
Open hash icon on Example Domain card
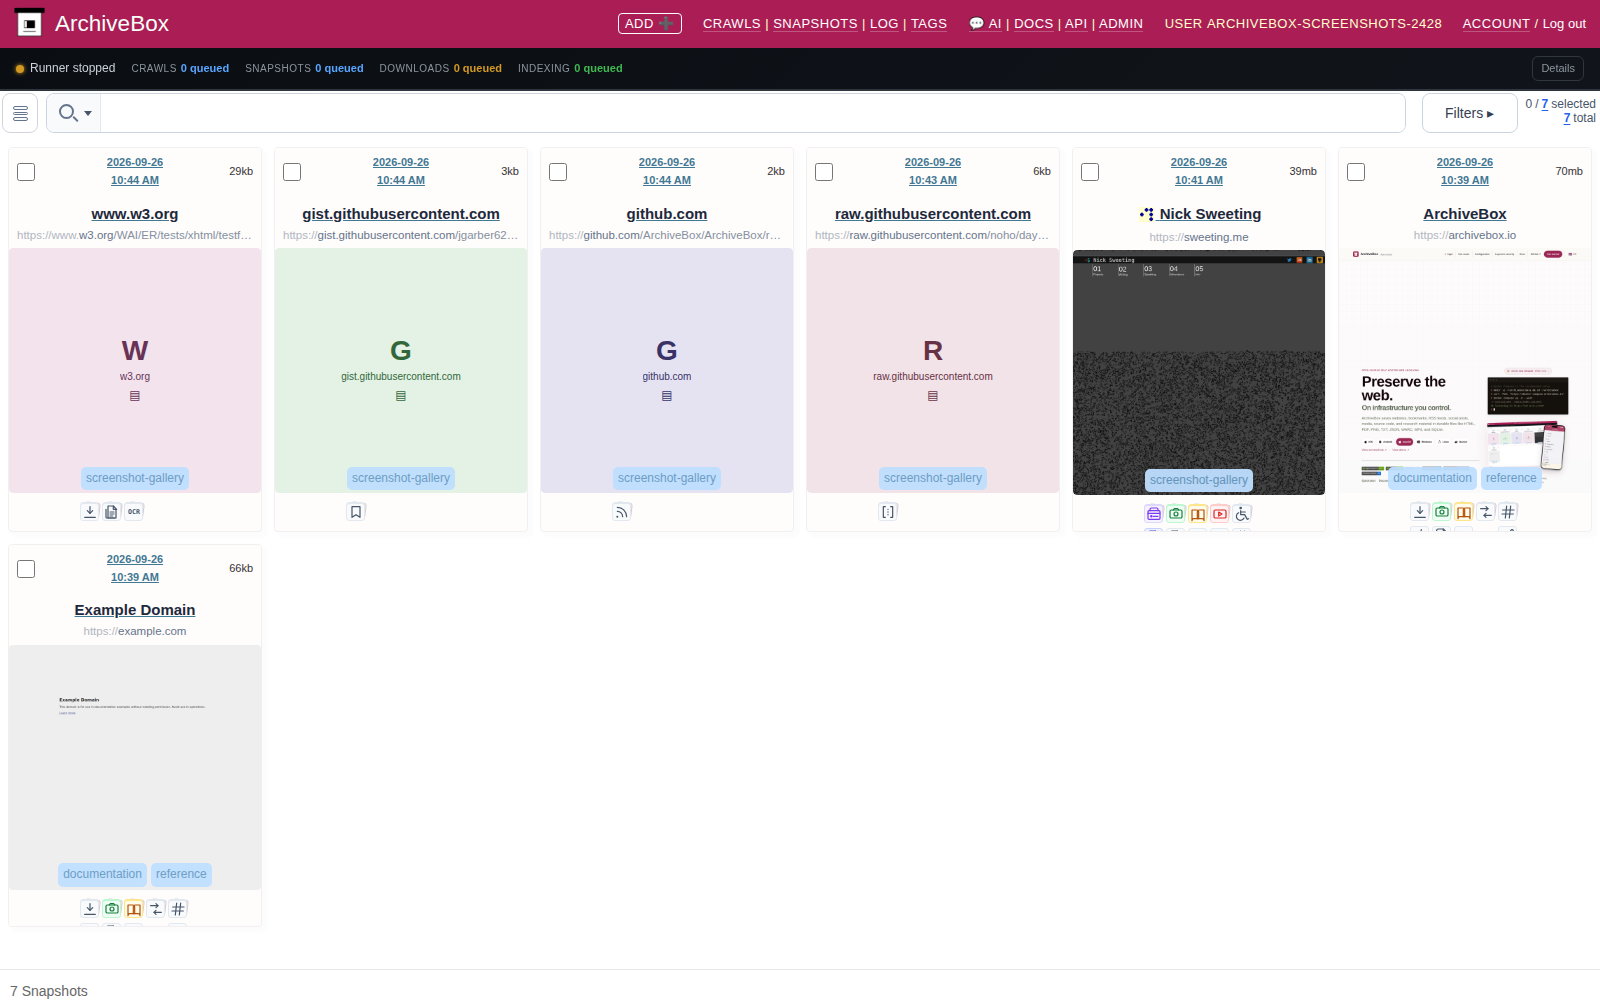tap(178, 908)
